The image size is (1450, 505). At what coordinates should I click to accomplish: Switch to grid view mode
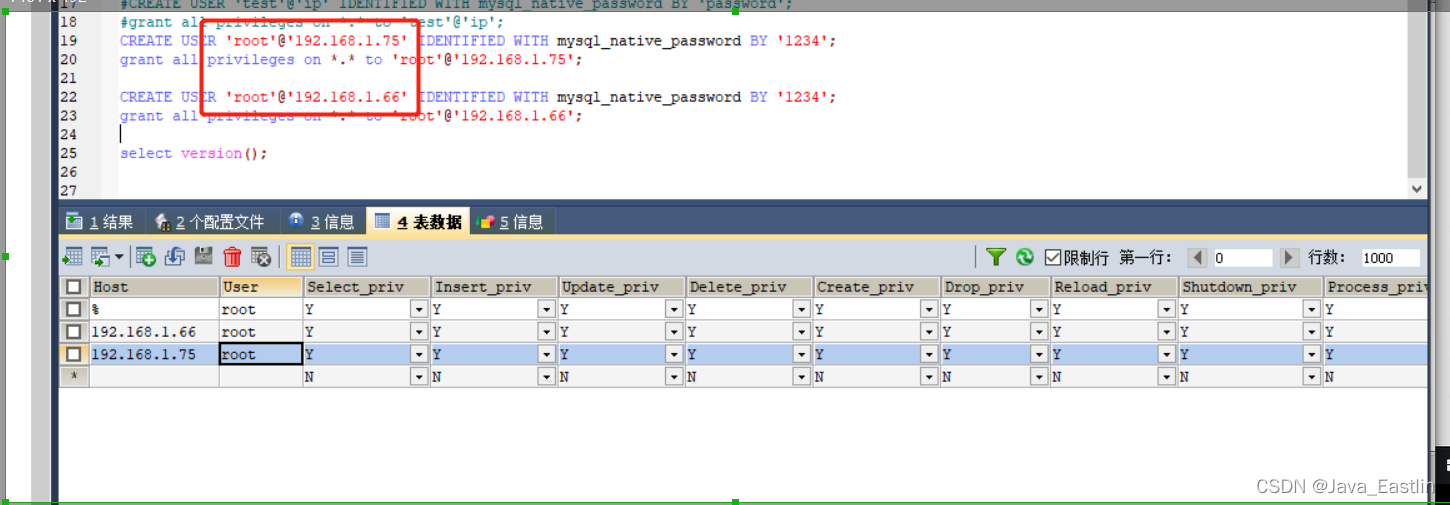[x=300, y=257]
